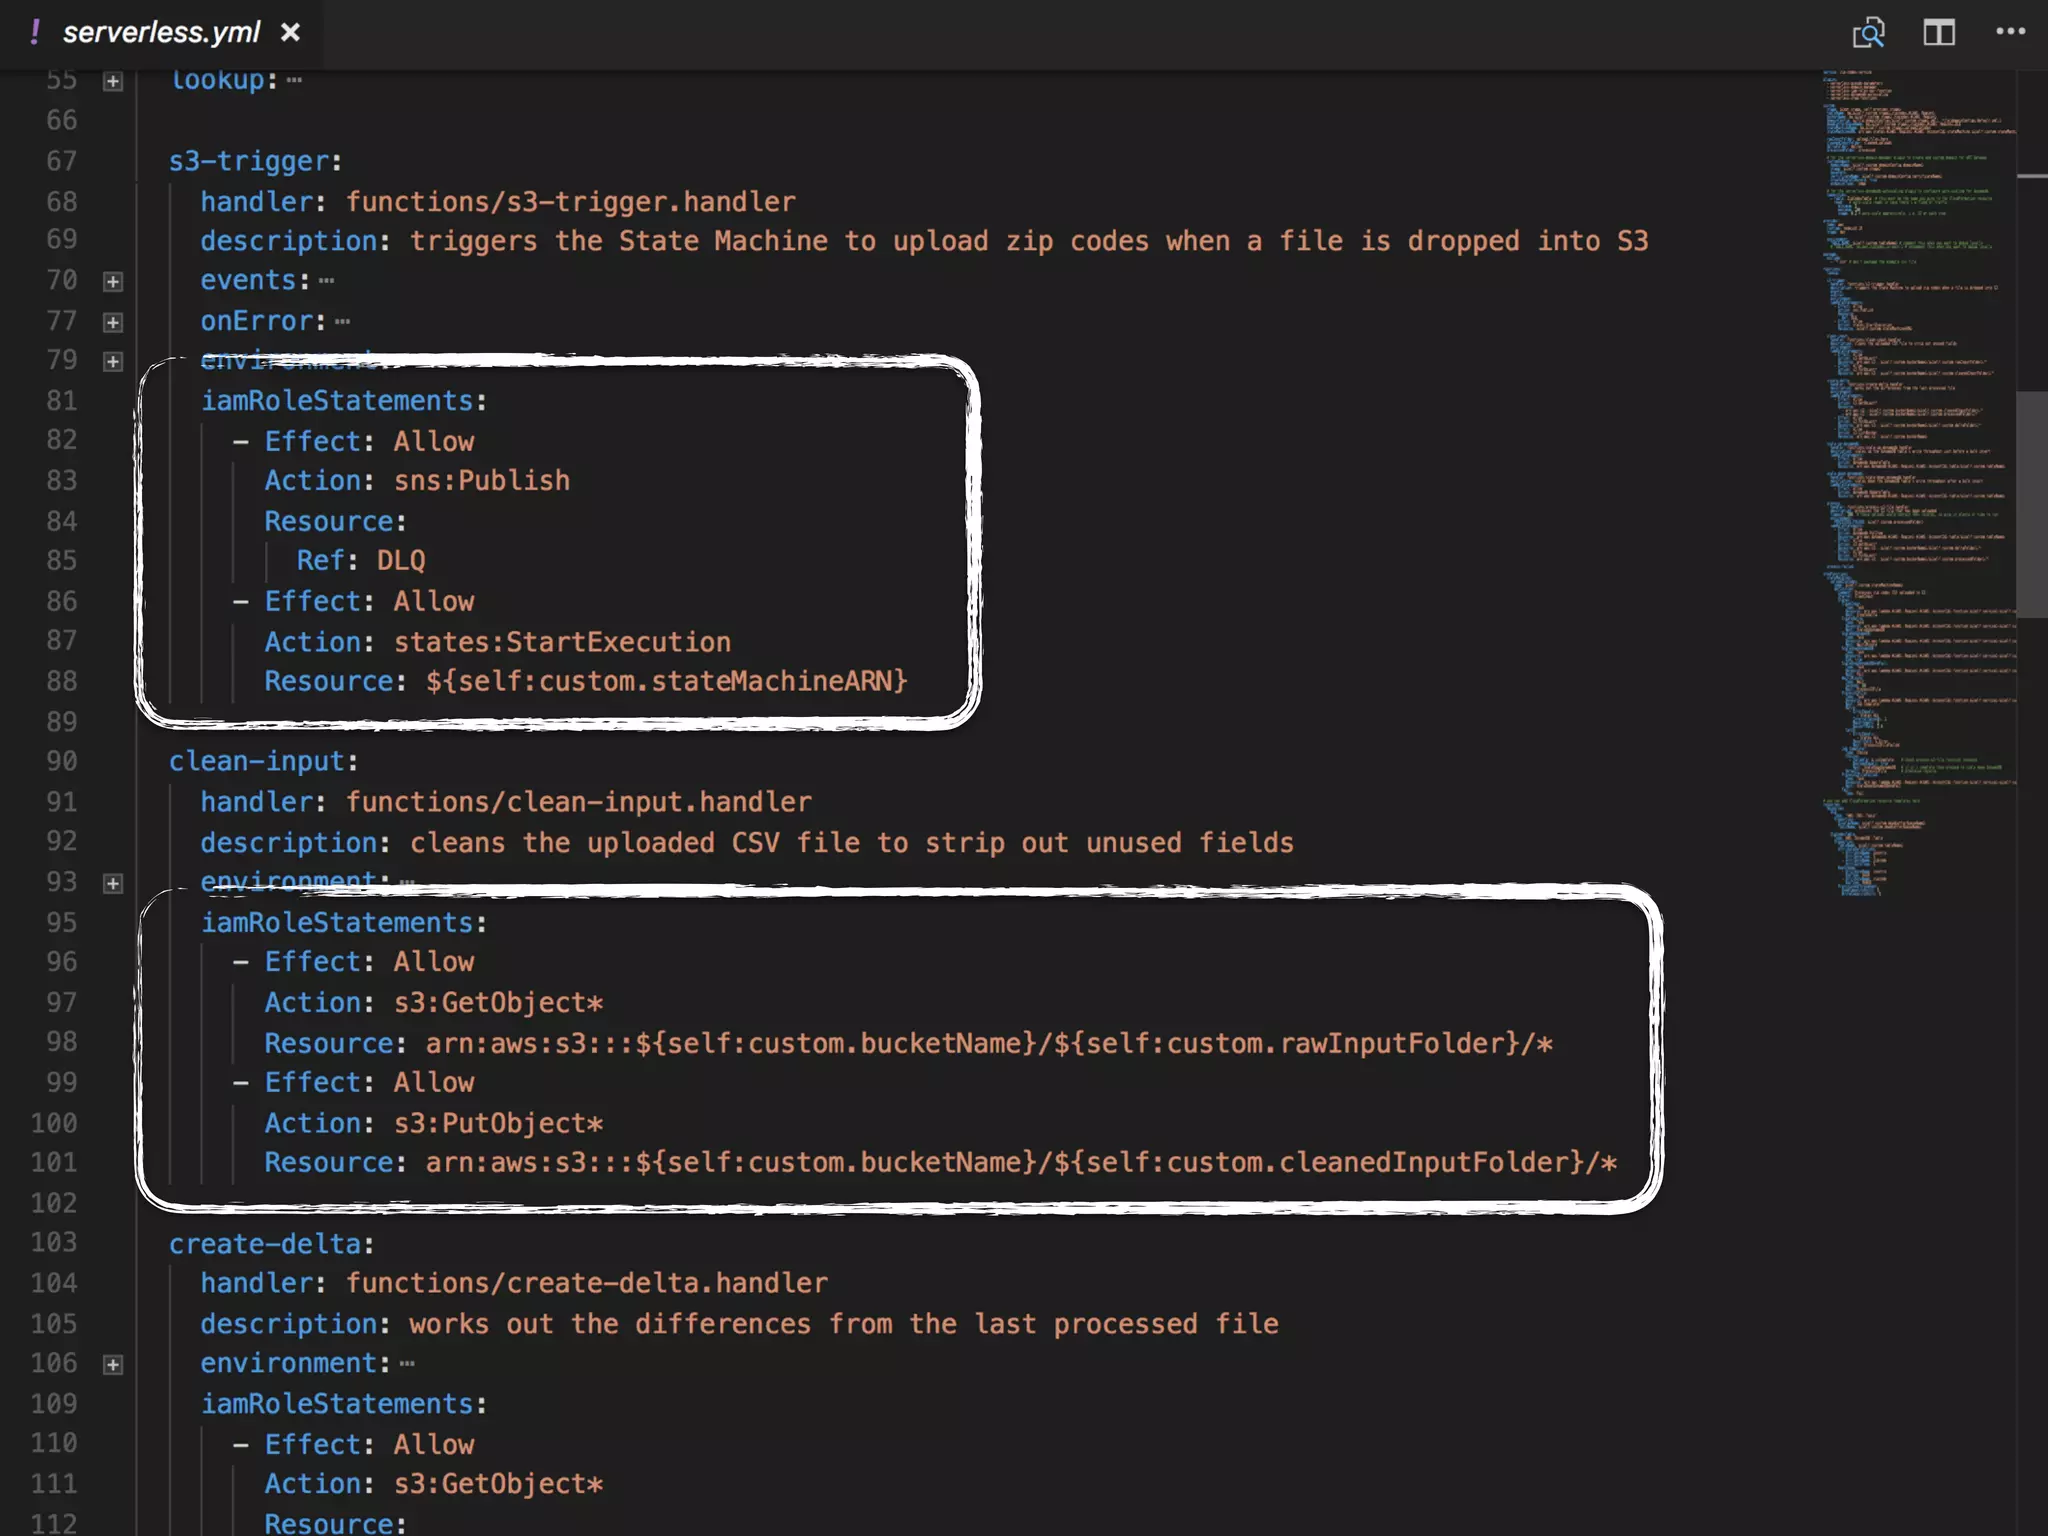This screenshot has width=2048, height=1536.
Task: Expand the onError block at line 77
Action: click(113, 322)
